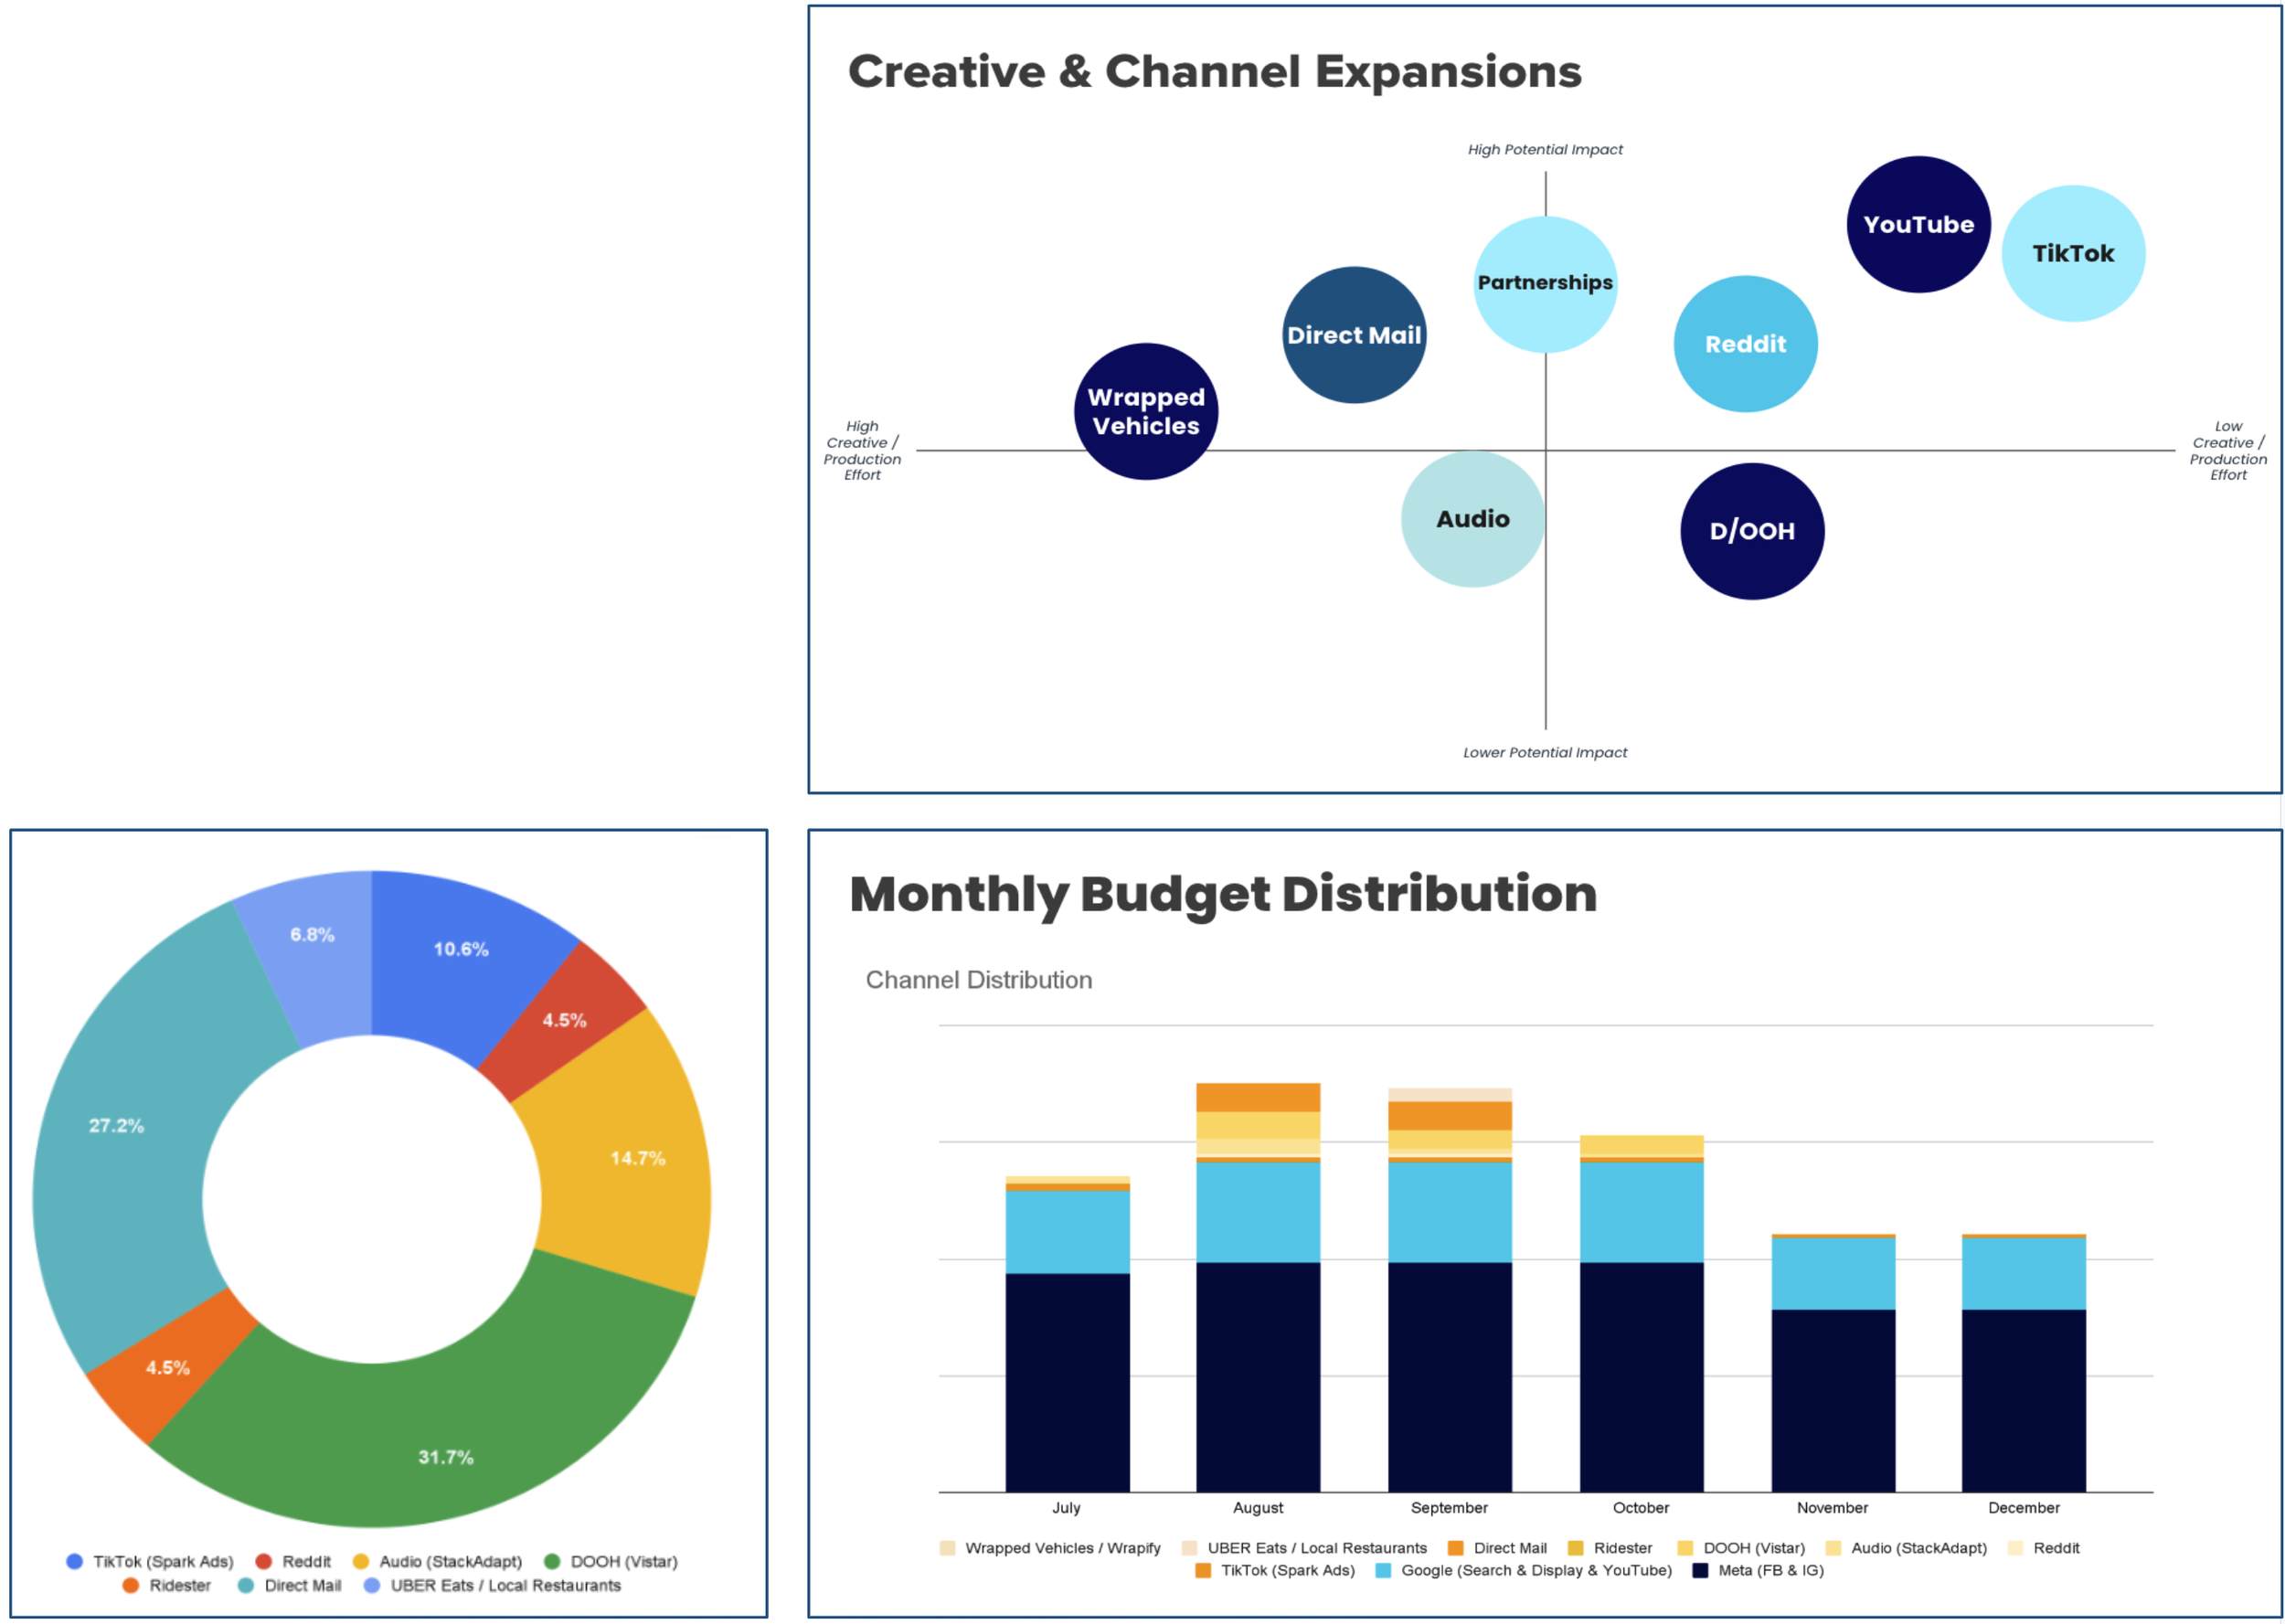Click the Monthly Budget Distribution heading
Screen dimensions: 2285x1624
(x=1222, y=893)
